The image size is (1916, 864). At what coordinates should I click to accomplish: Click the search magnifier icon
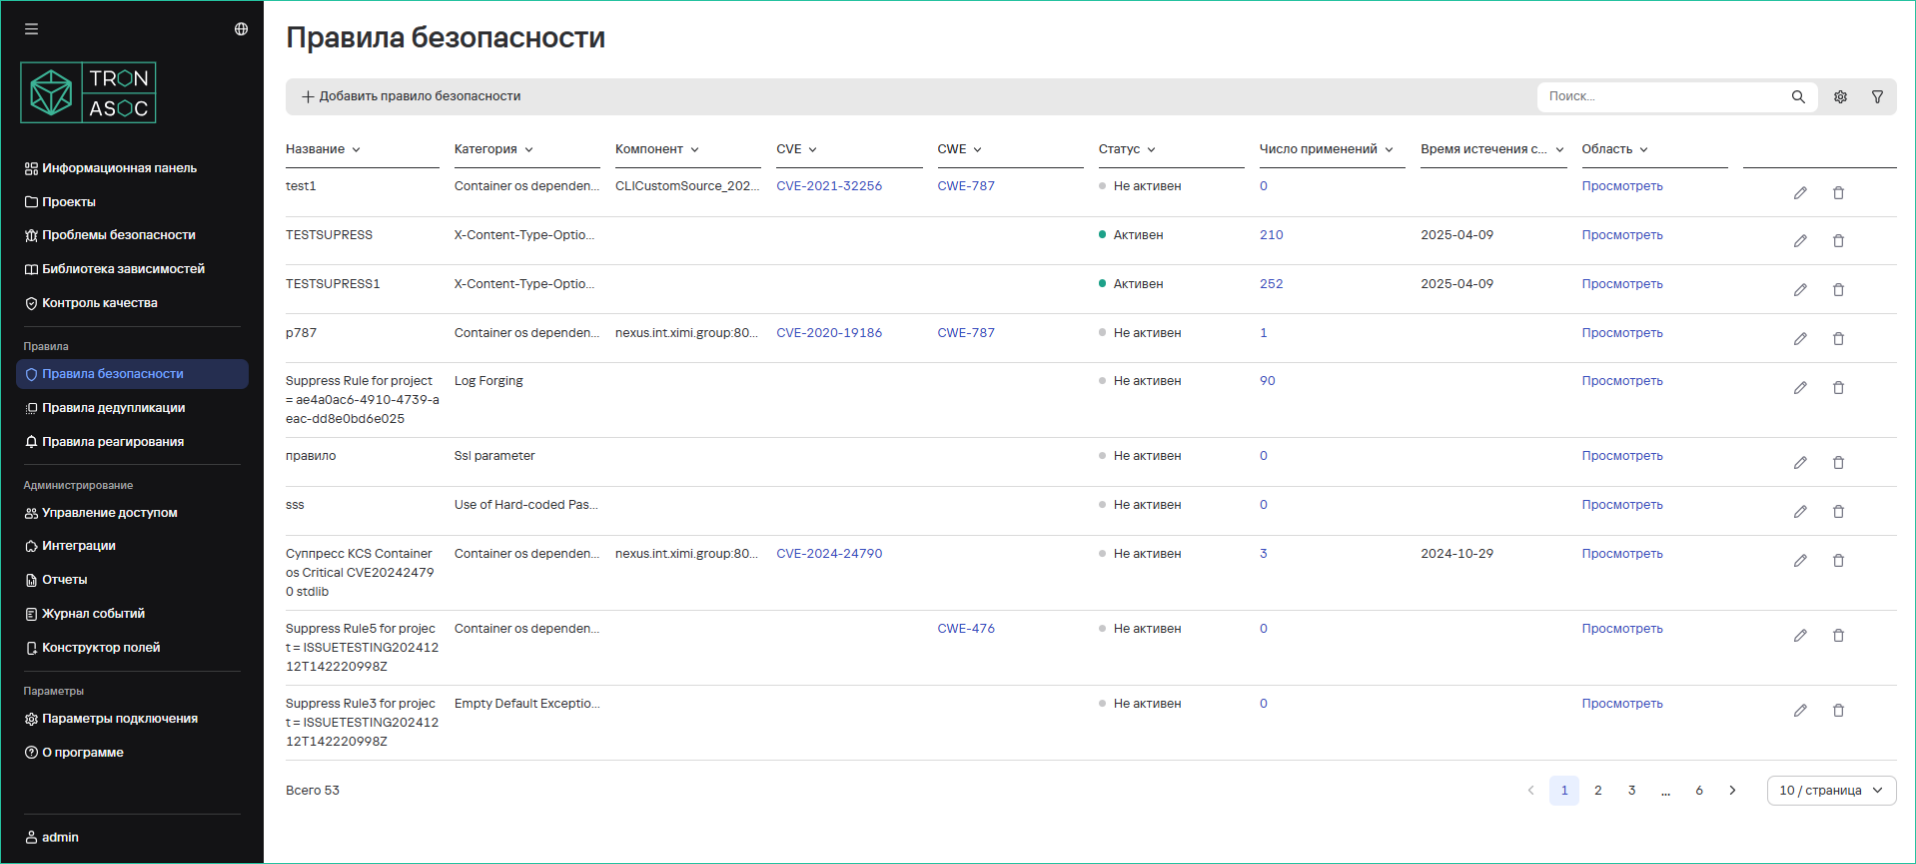tap(1798, 97)
